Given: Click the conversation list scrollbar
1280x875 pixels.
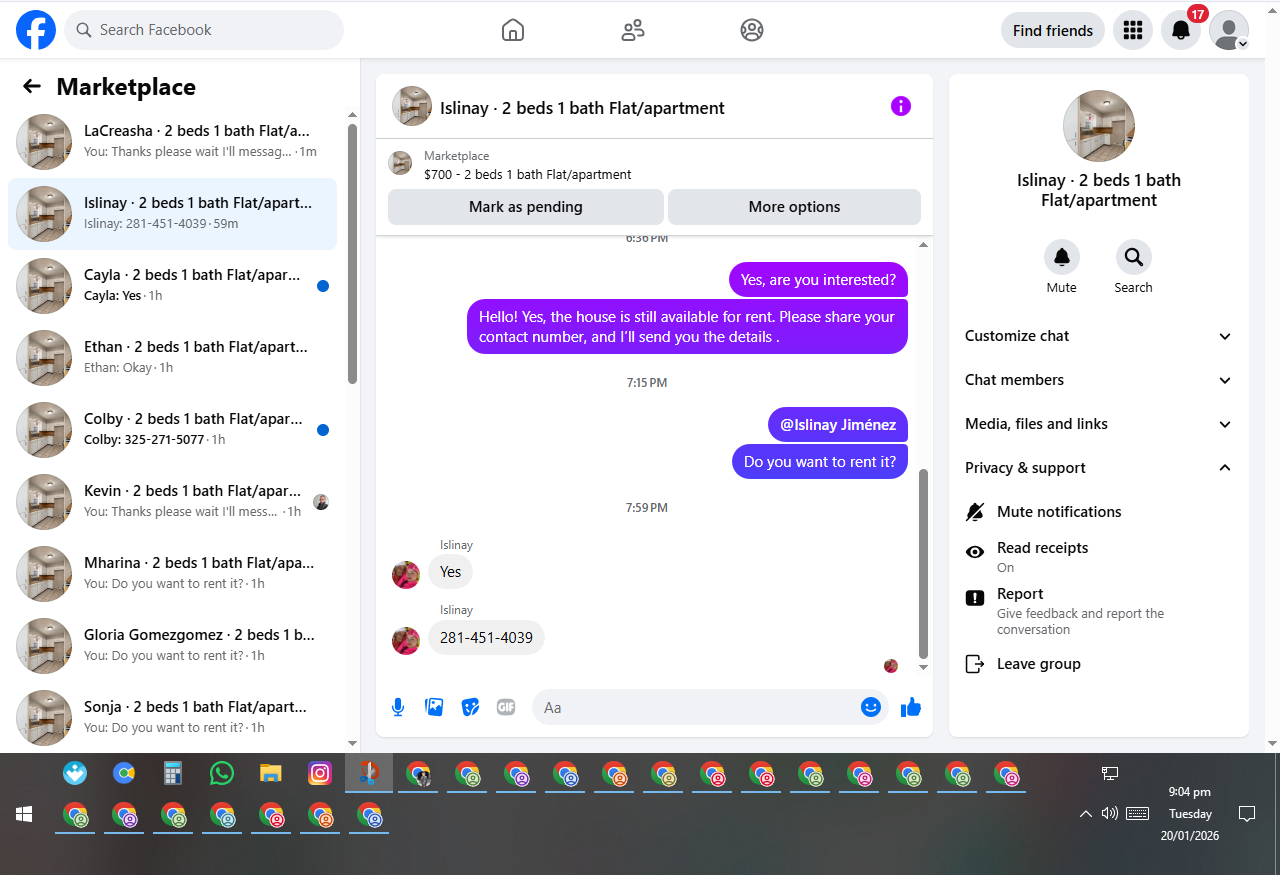Looking at the screenshot, I should click(x=352, y=253).
